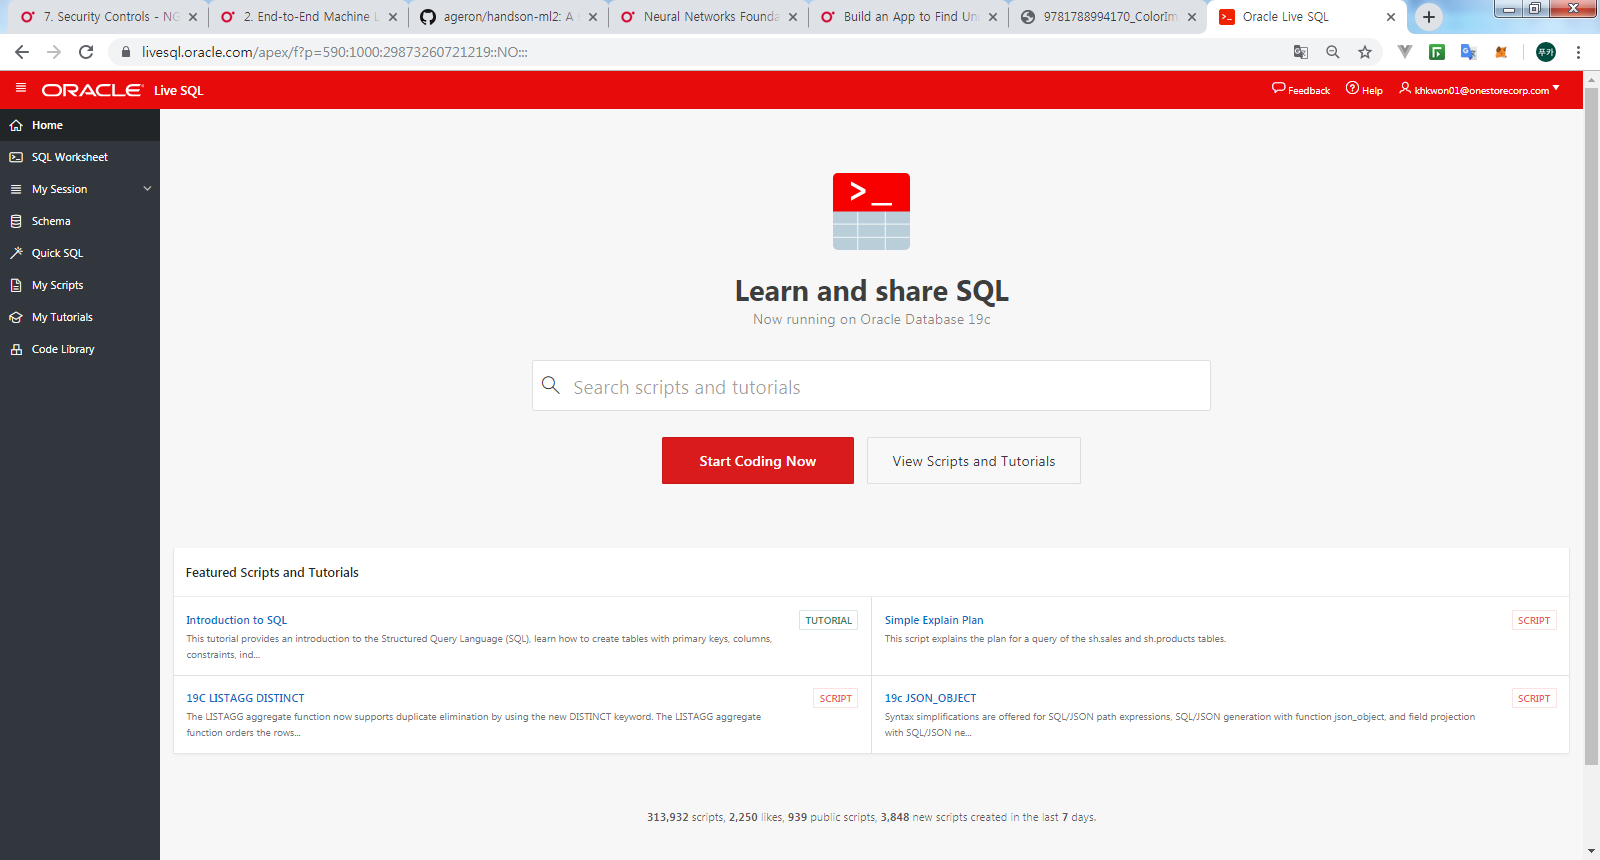Screen dimensions: 1600x860
Task: Click the vertical page scrollbar
Action: tap(1591, 426)
